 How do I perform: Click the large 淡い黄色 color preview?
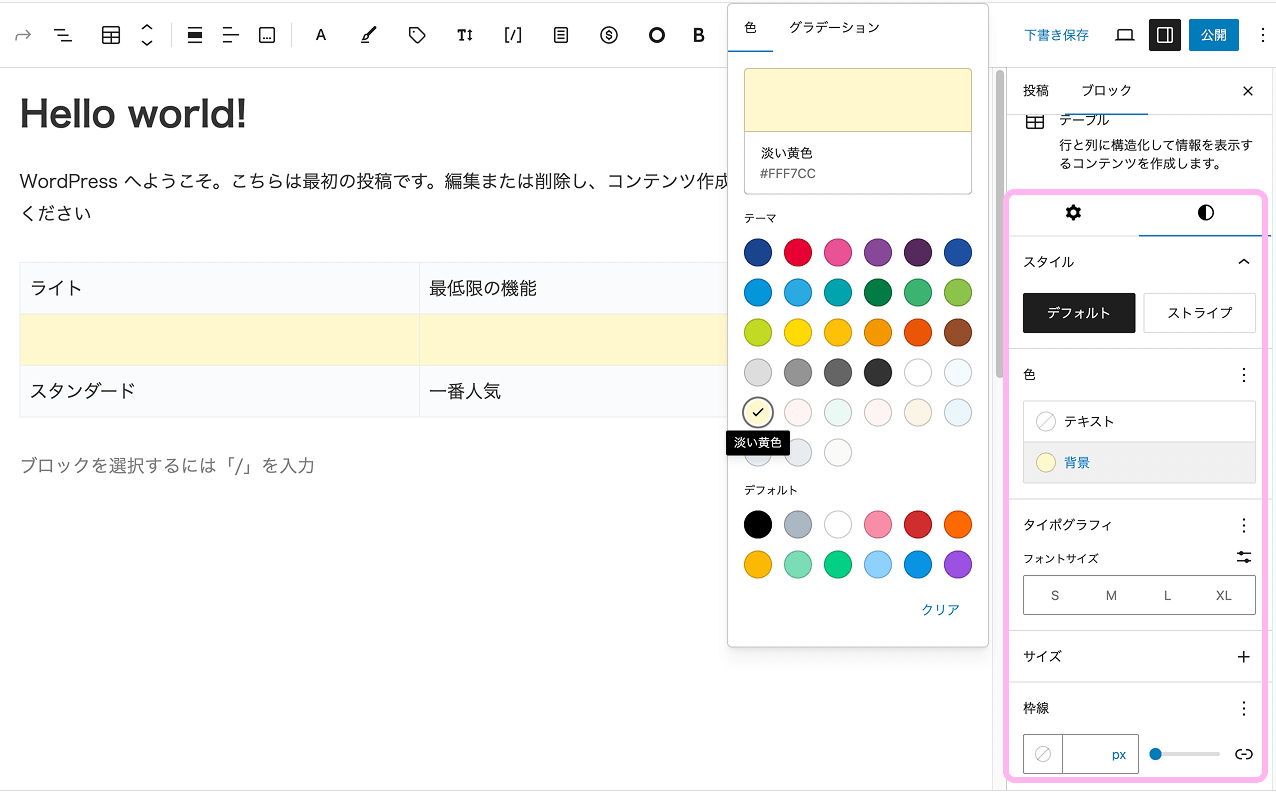pos(858,100)
